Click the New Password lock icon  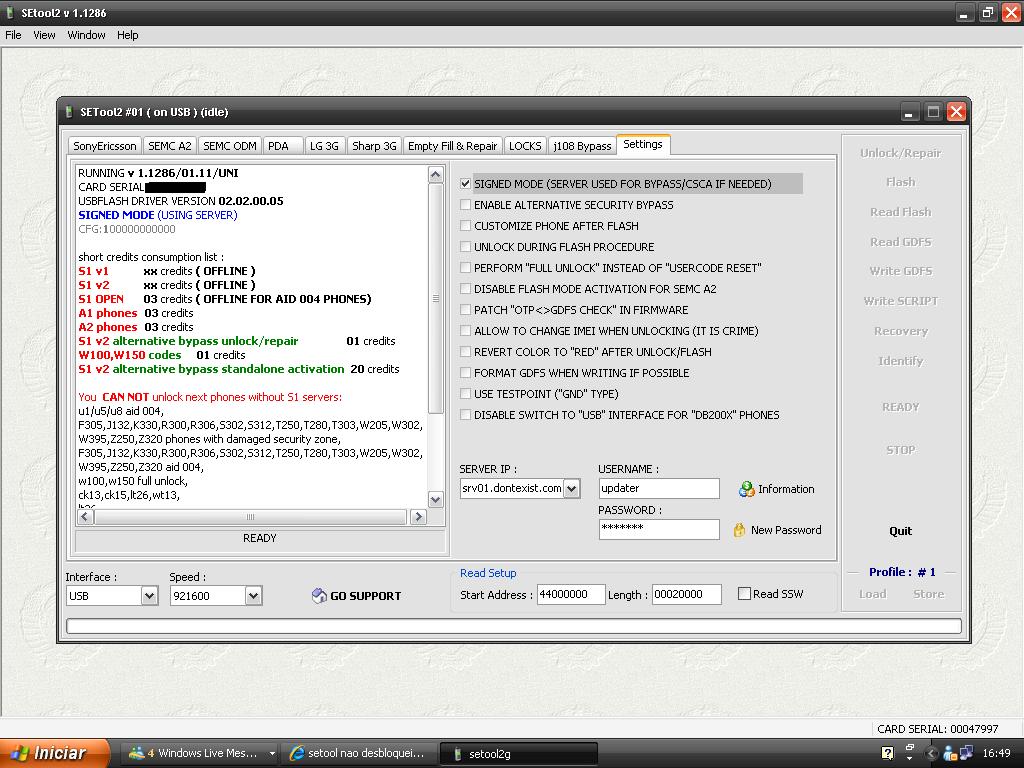click(739, 530)
